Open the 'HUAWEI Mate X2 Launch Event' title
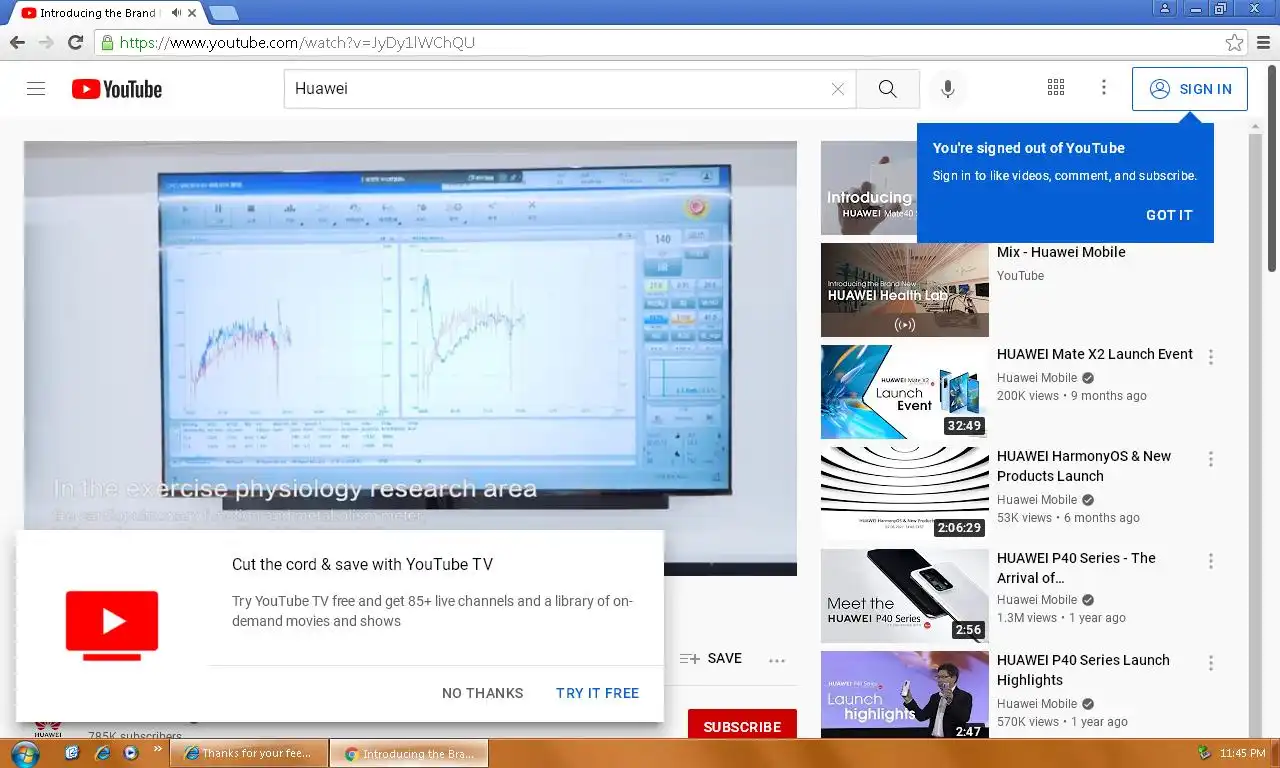The height and width of the screenshot is (768, 1280). click(1095, 354)
